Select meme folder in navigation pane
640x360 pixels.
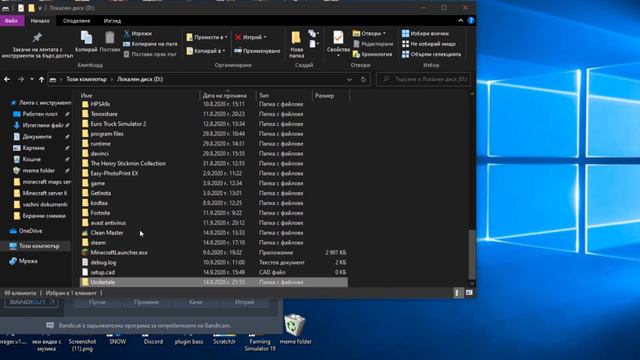click(x=38, y=171)
